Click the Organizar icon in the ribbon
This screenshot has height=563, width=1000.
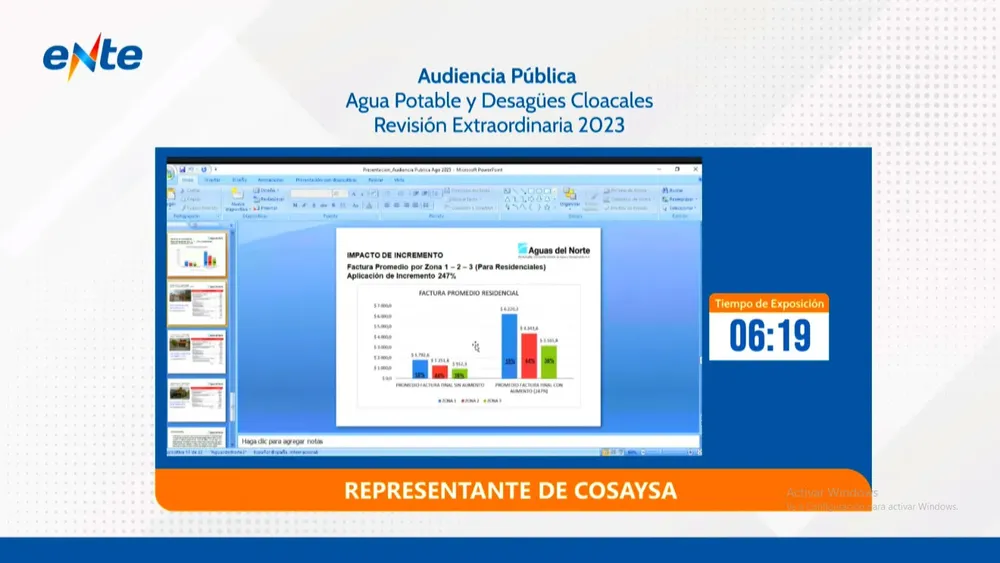(x=570, y=196)
